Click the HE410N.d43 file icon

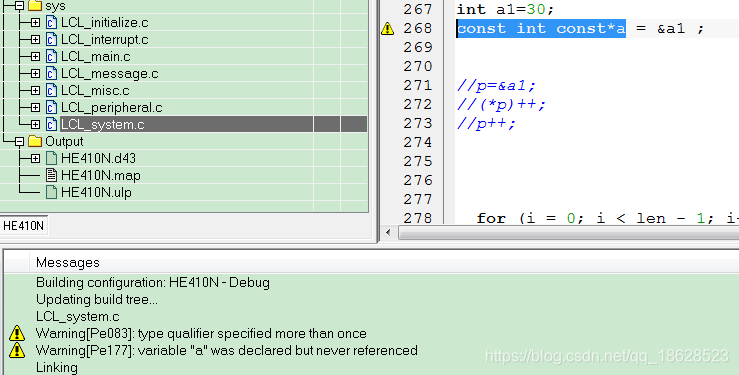tap(51, 158)
